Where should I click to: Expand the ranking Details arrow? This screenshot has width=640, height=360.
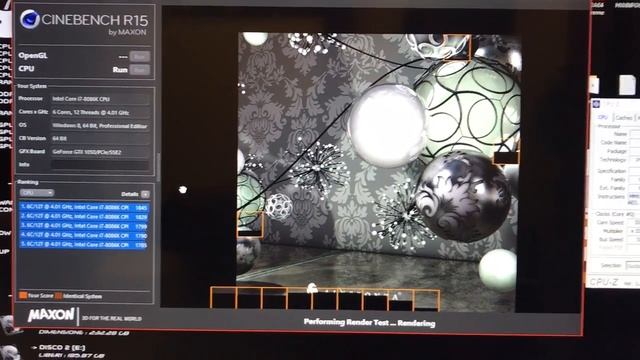click(145, 194)
